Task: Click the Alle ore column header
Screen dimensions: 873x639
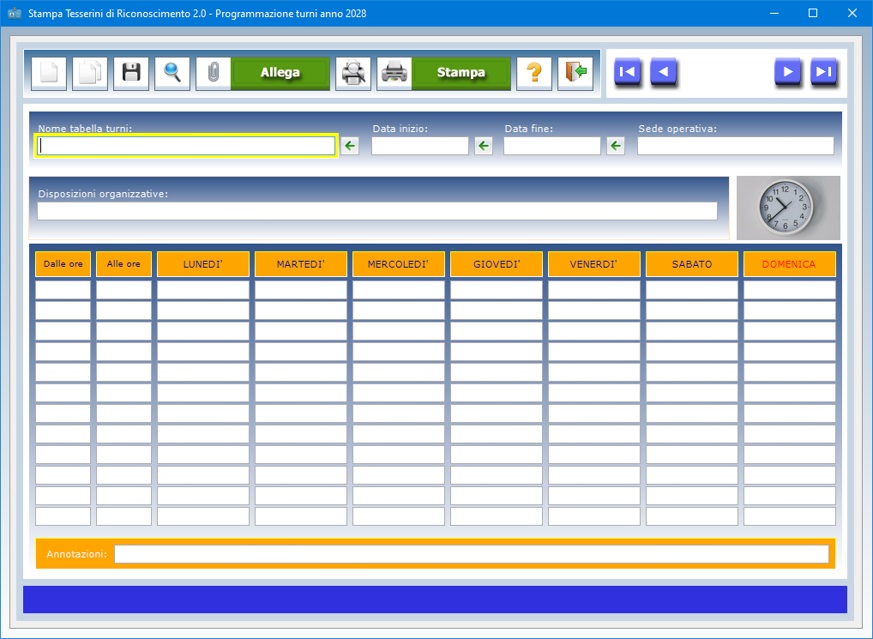Action: coord(124,264)
